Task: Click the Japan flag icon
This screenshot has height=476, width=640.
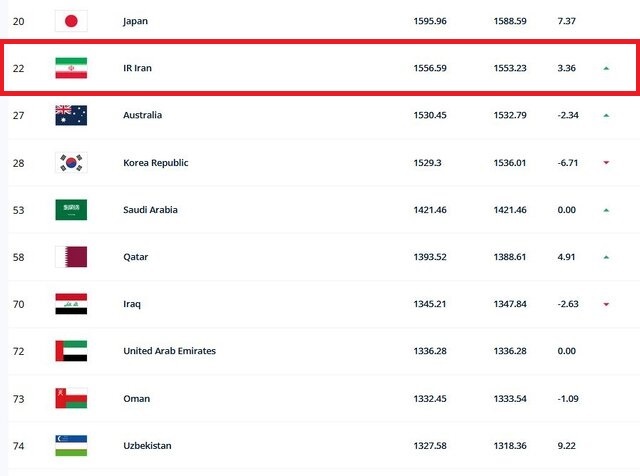Action: (71, 20)
